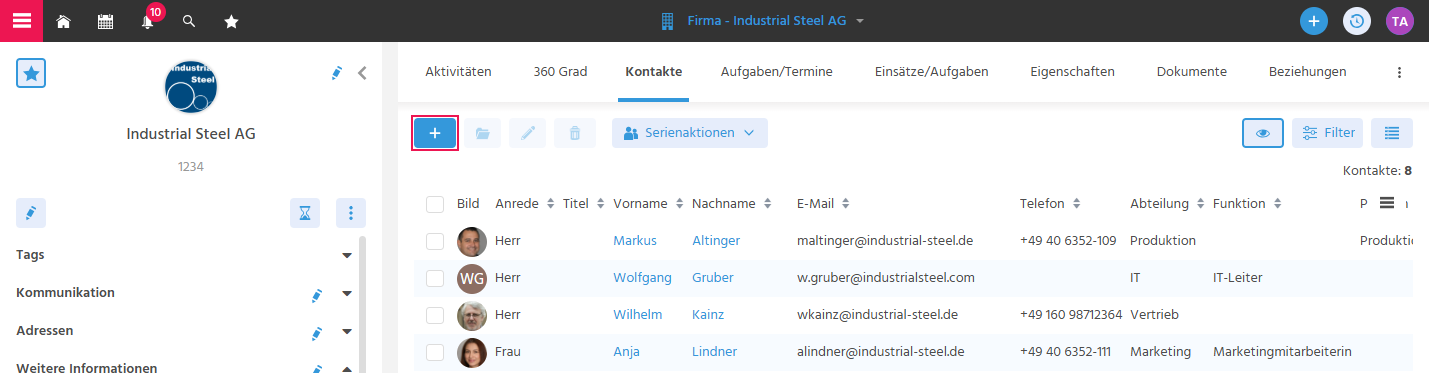Screen dimensions: 1429x373
Task: Open the Dokumente tab
Action: tap(1192, 72)
